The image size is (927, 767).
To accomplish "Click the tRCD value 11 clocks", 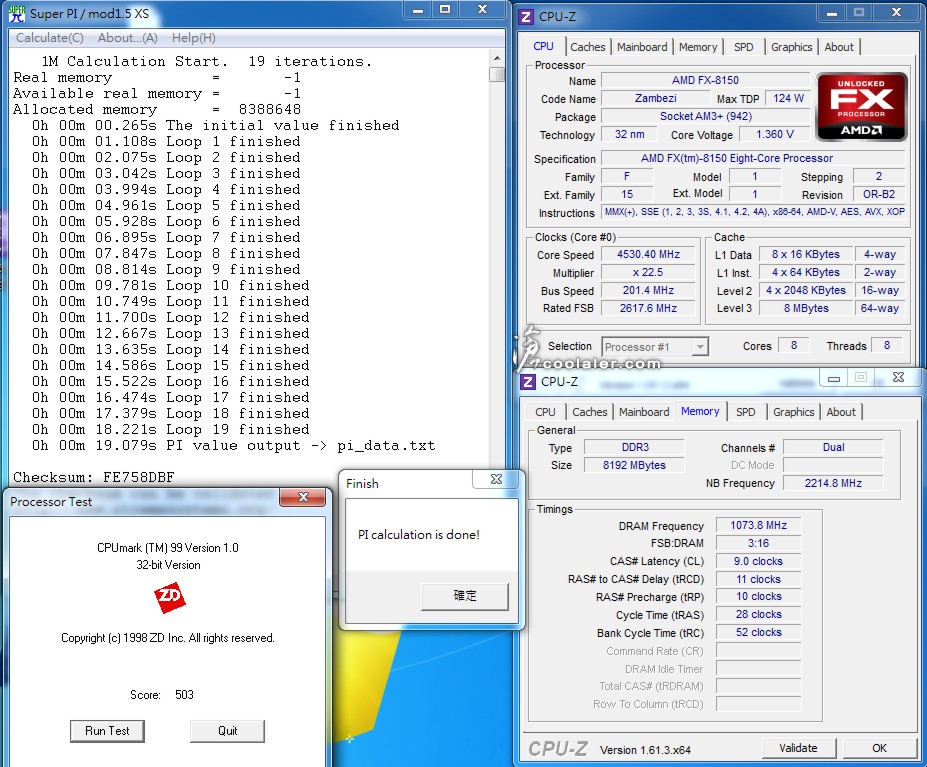I will tap(759, 579).
